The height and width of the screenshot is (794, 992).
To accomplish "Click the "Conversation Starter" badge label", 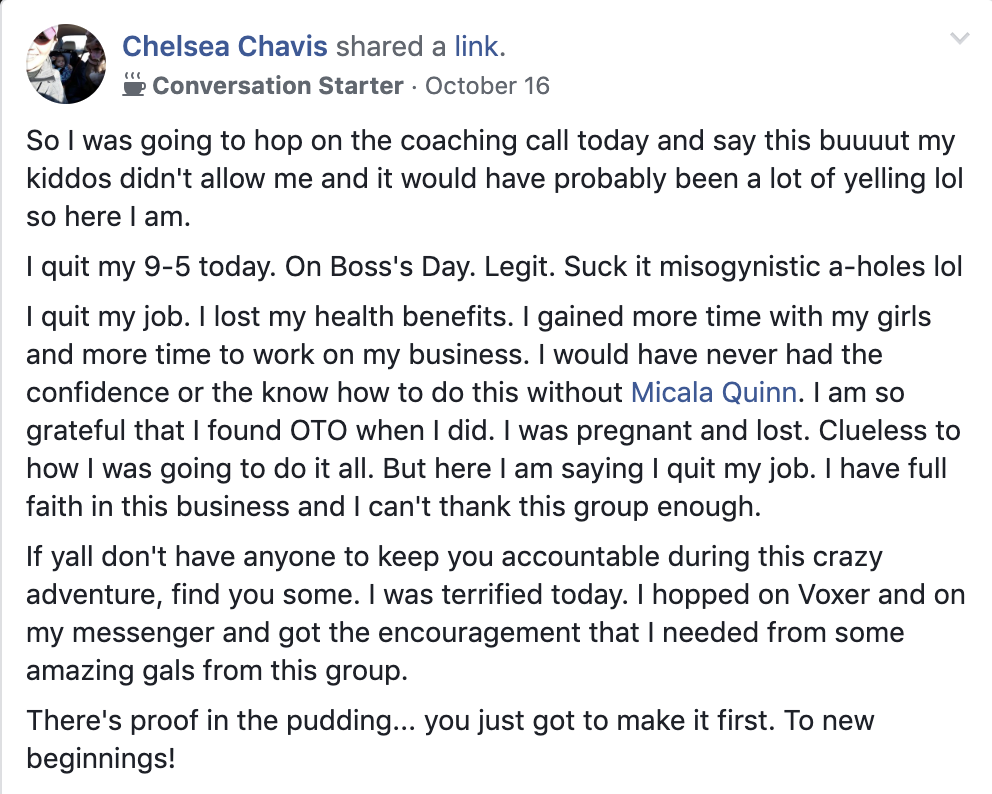I will (x=277, y=85).
